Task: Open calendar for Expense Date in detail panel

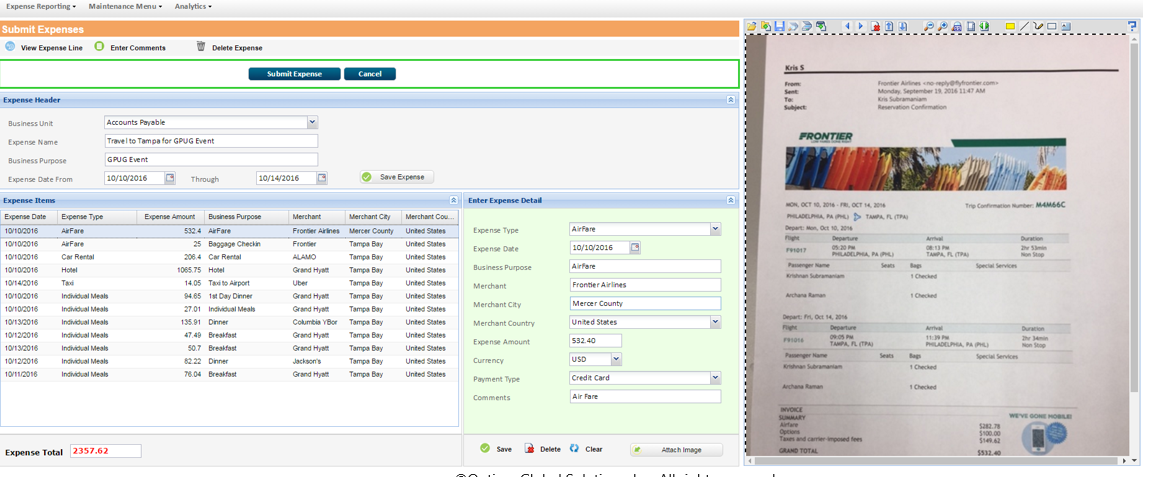Action: pos(634,247)
